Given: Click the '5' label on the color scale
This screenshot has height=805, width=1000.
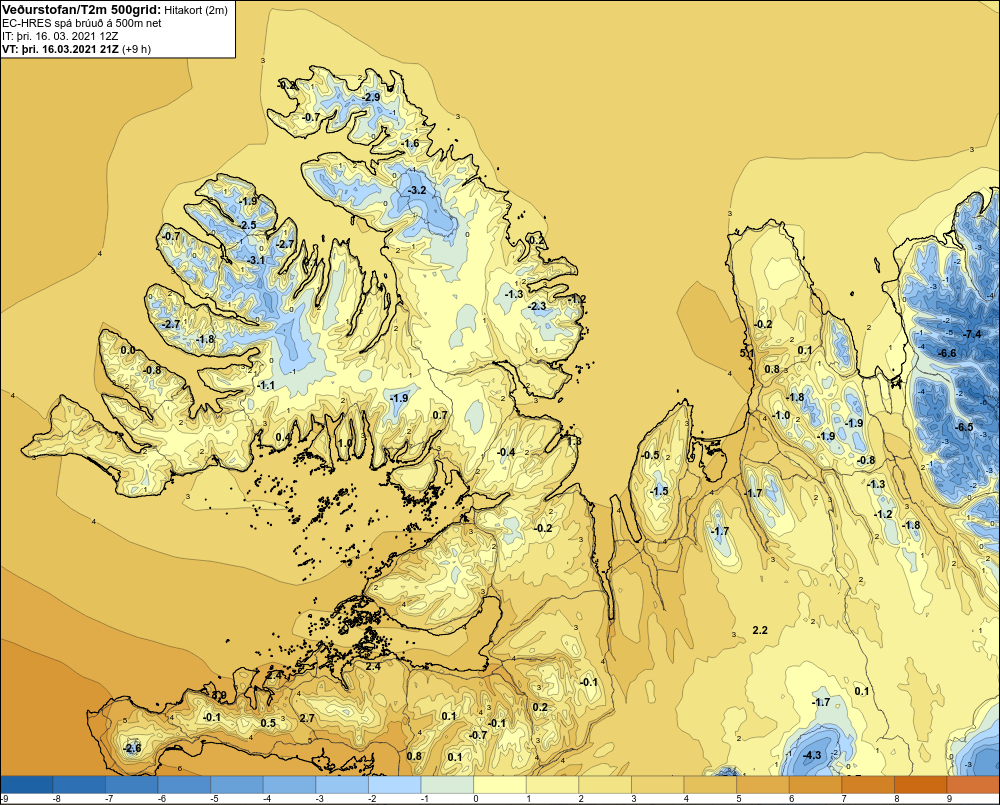Looking at the screenshot, I should (739, 799).
